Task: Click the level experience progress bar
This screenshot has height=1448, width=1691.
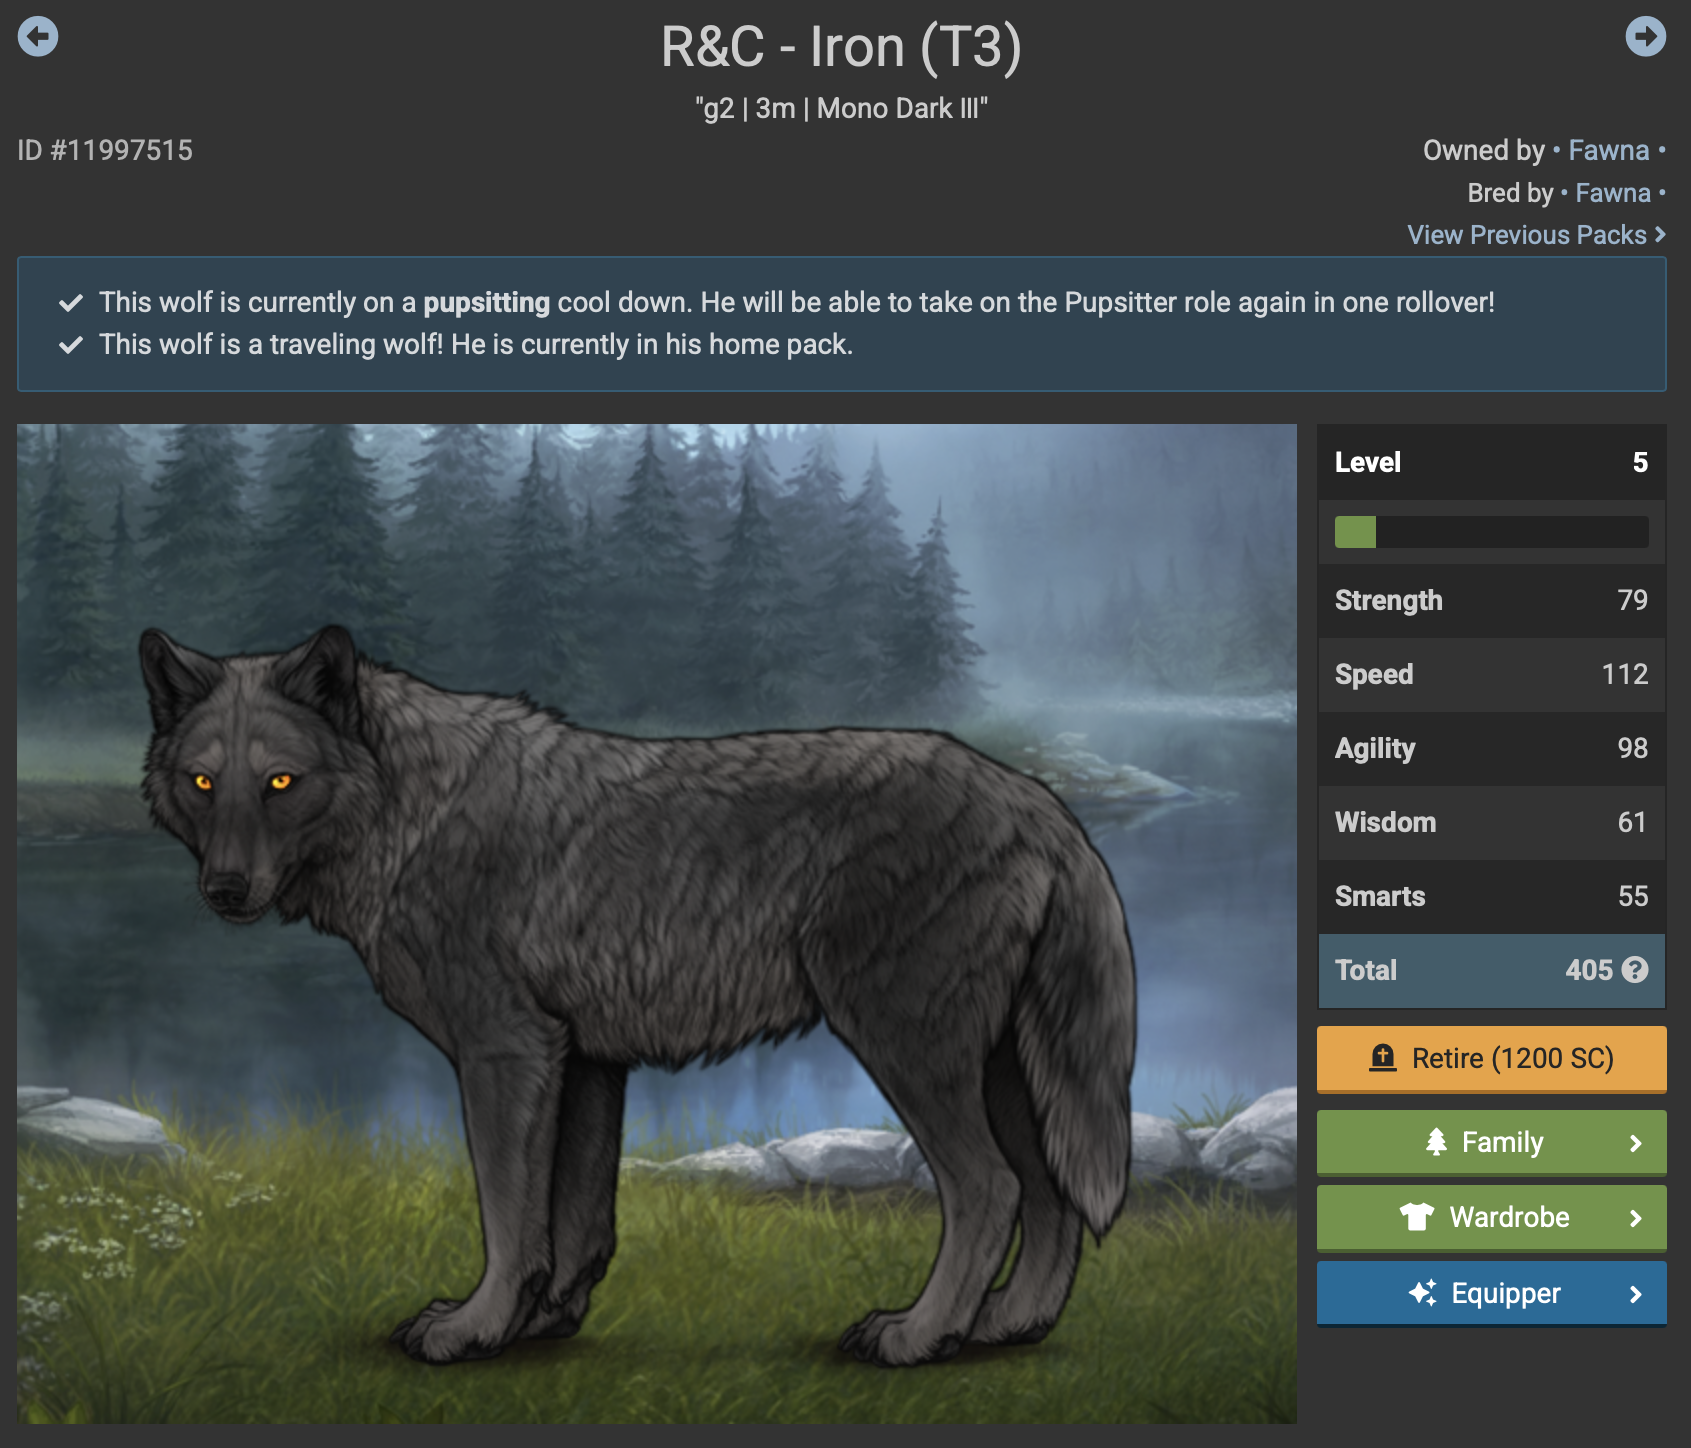Action: pyautogui.click(x=1491, y=532)
